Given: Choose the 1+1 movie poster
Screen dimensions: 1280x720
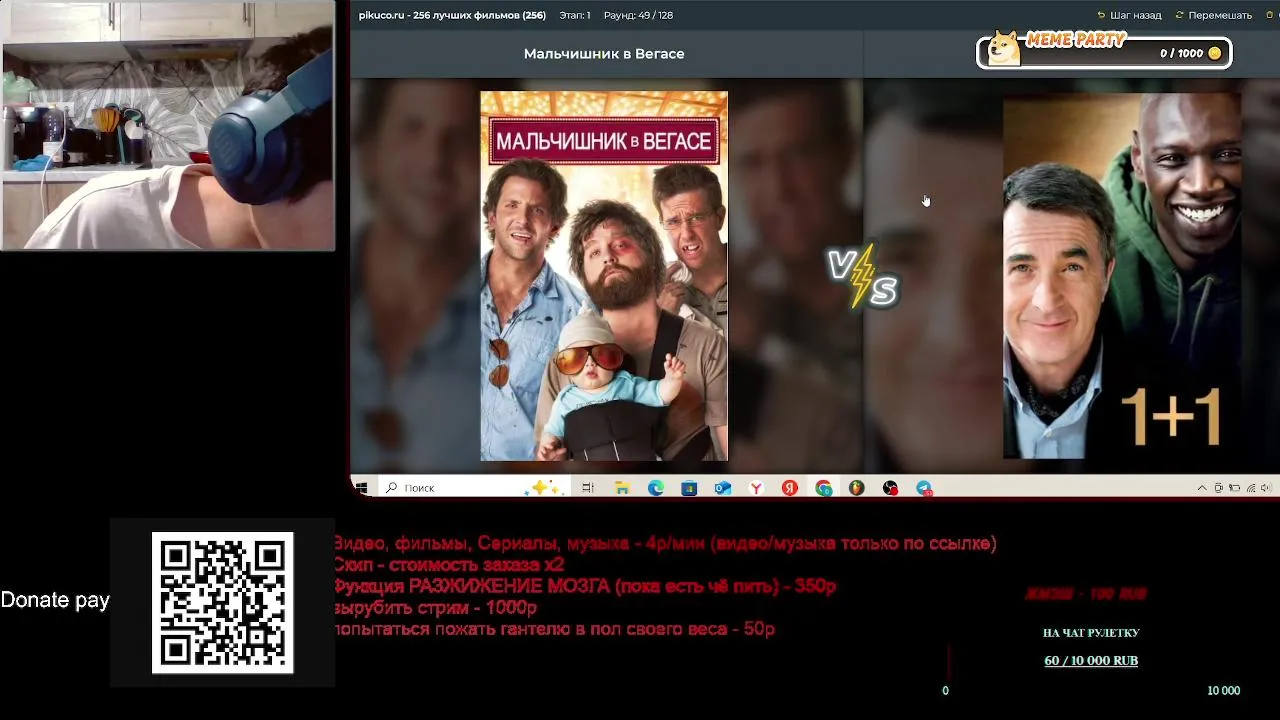Looking at the screenshot, I should 1122,276.
